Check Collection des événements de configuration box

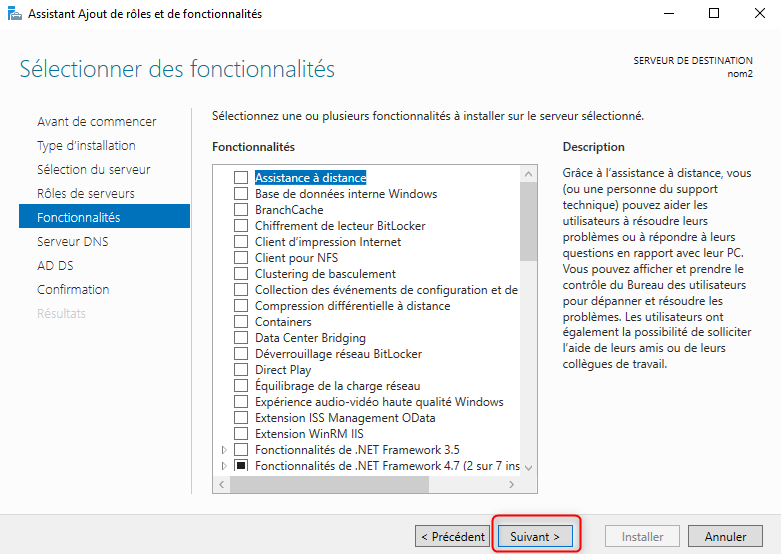point(241,290)
